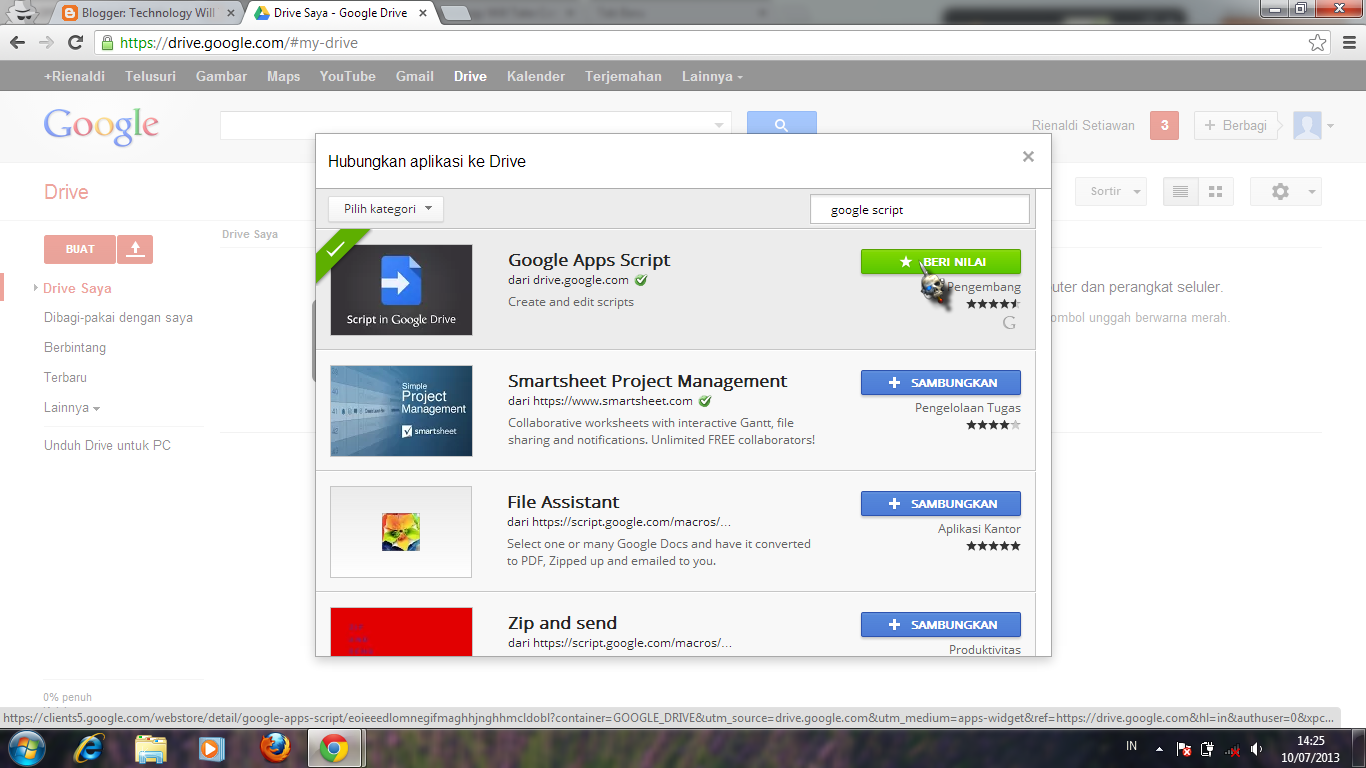Image resolution: width=1366 pixels, height=768 pixels.
Task: Connect File Assistant with SAMBUNGKAN
Action: 941,504
